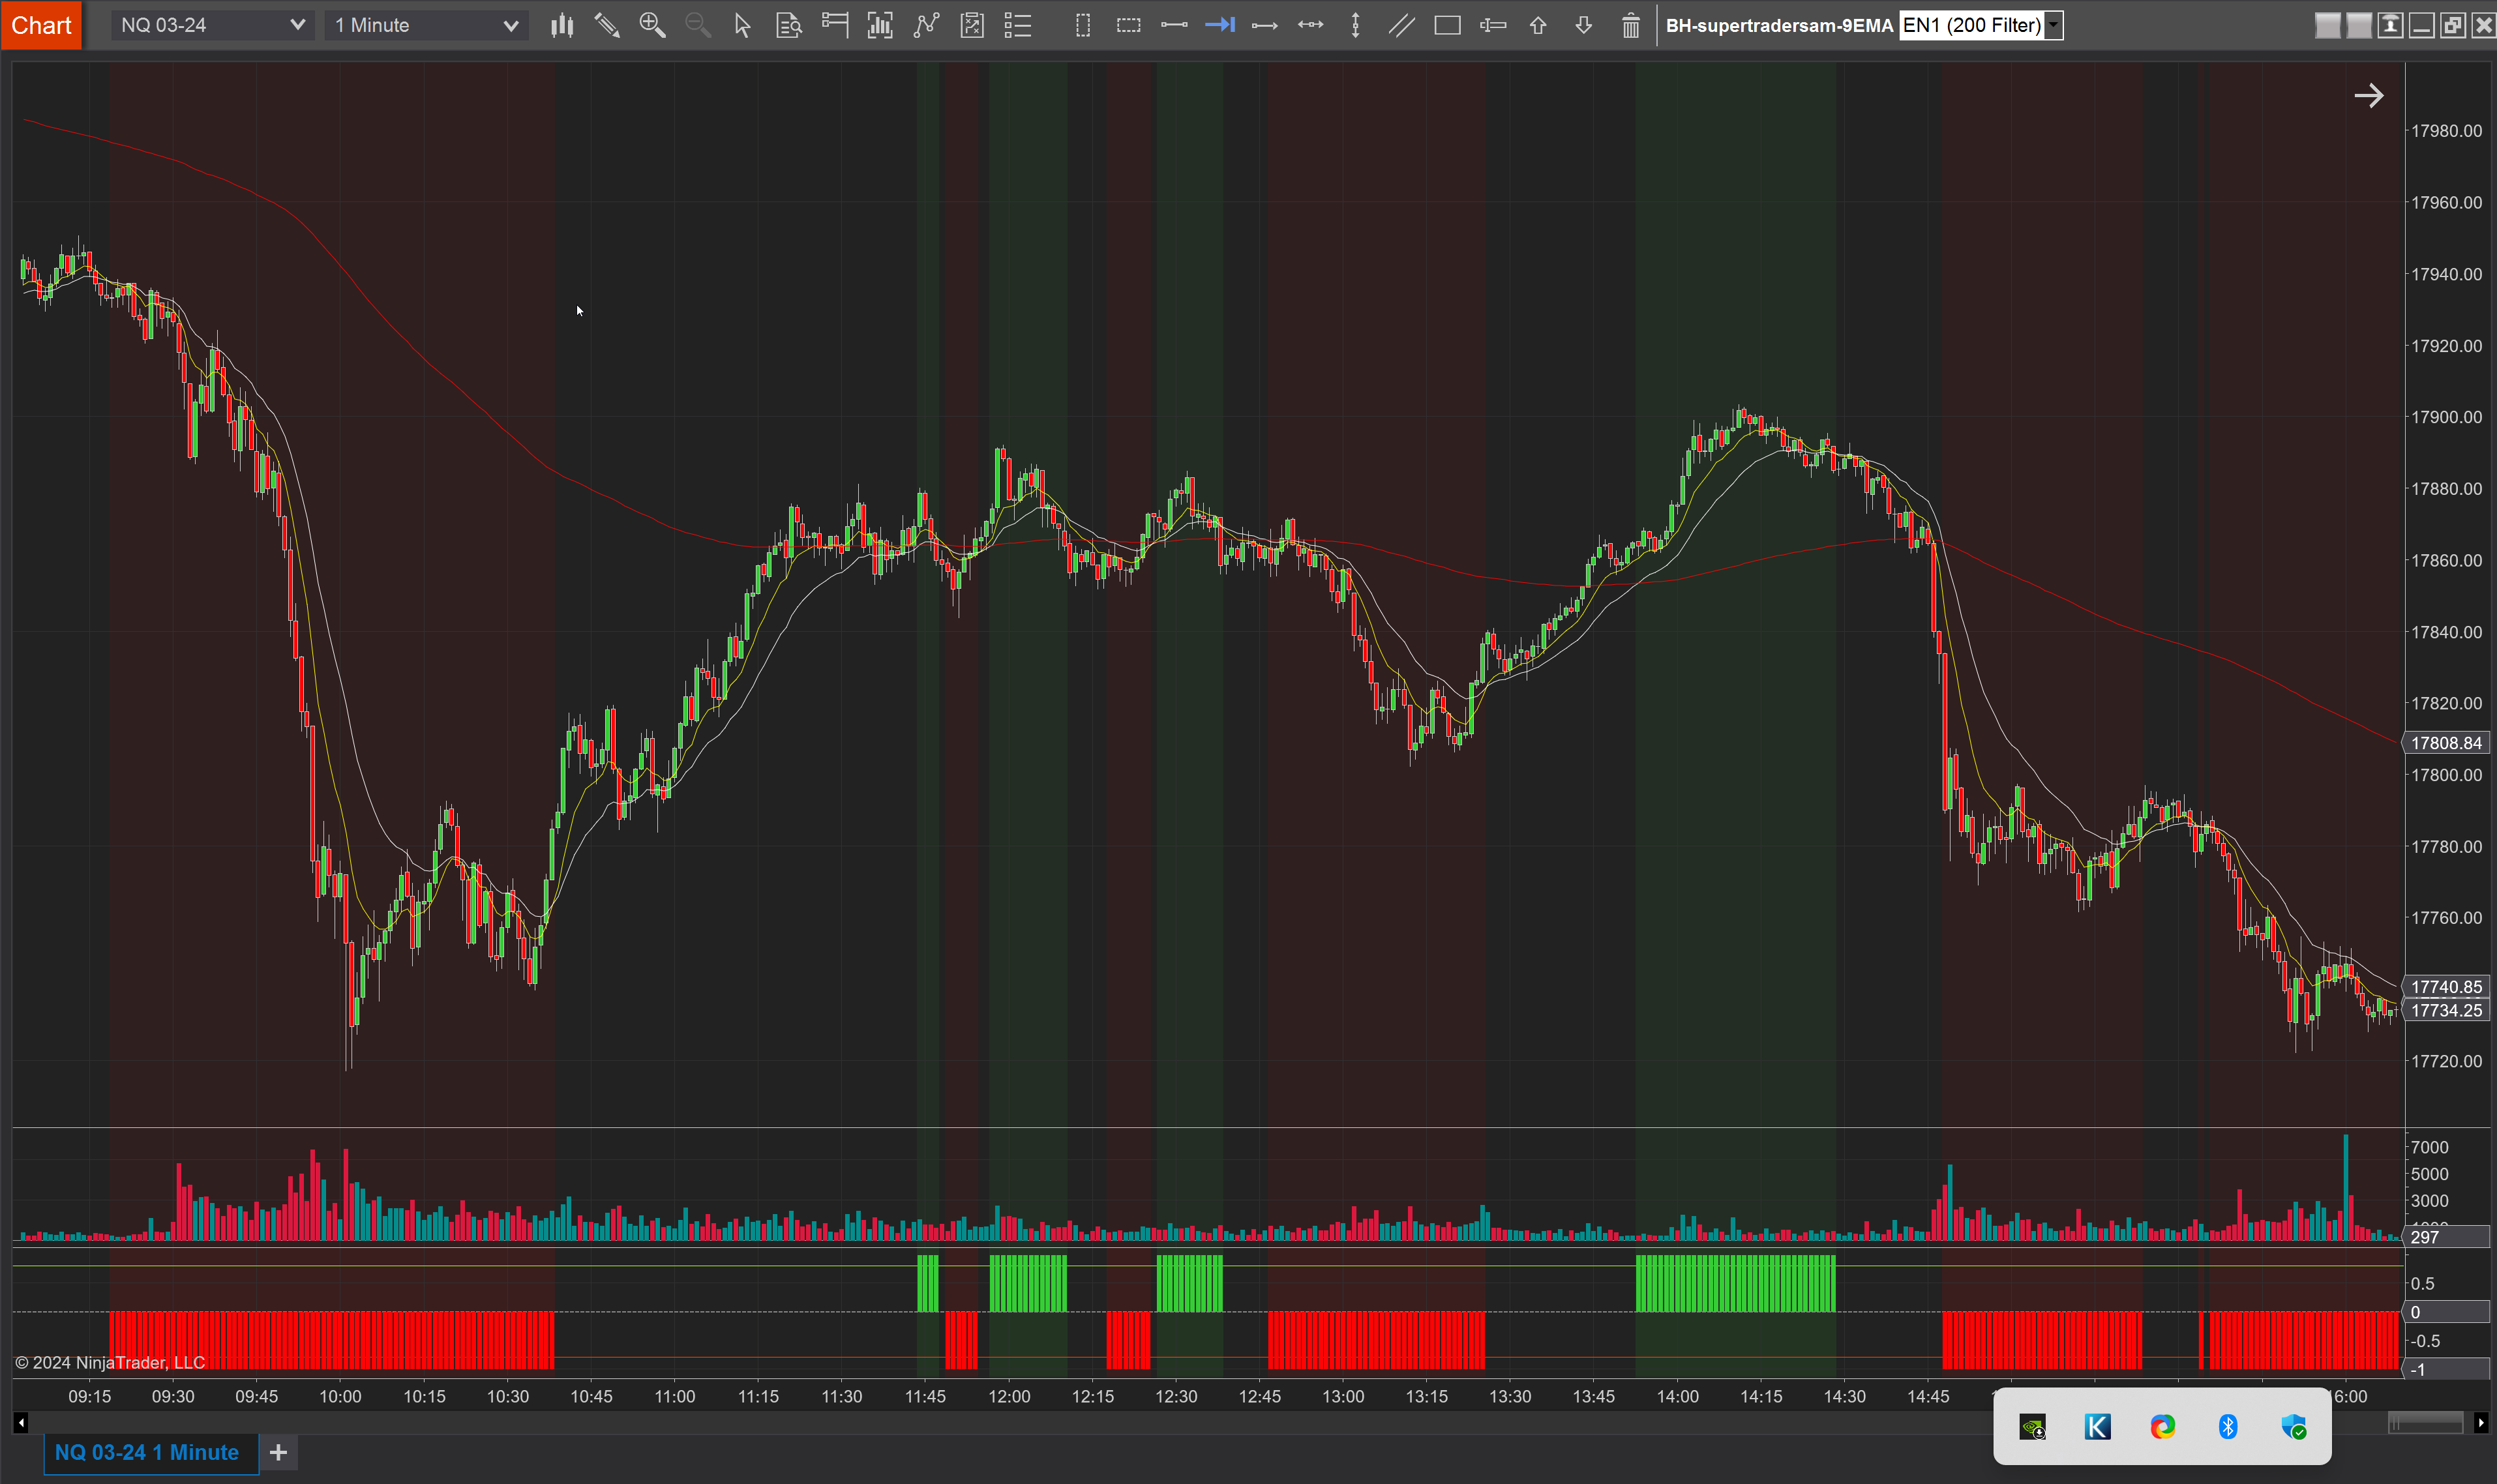The height and width of the screenshot is (1484, 2497).
Task: Click the second gray link square button
Action: (2359, 25)
